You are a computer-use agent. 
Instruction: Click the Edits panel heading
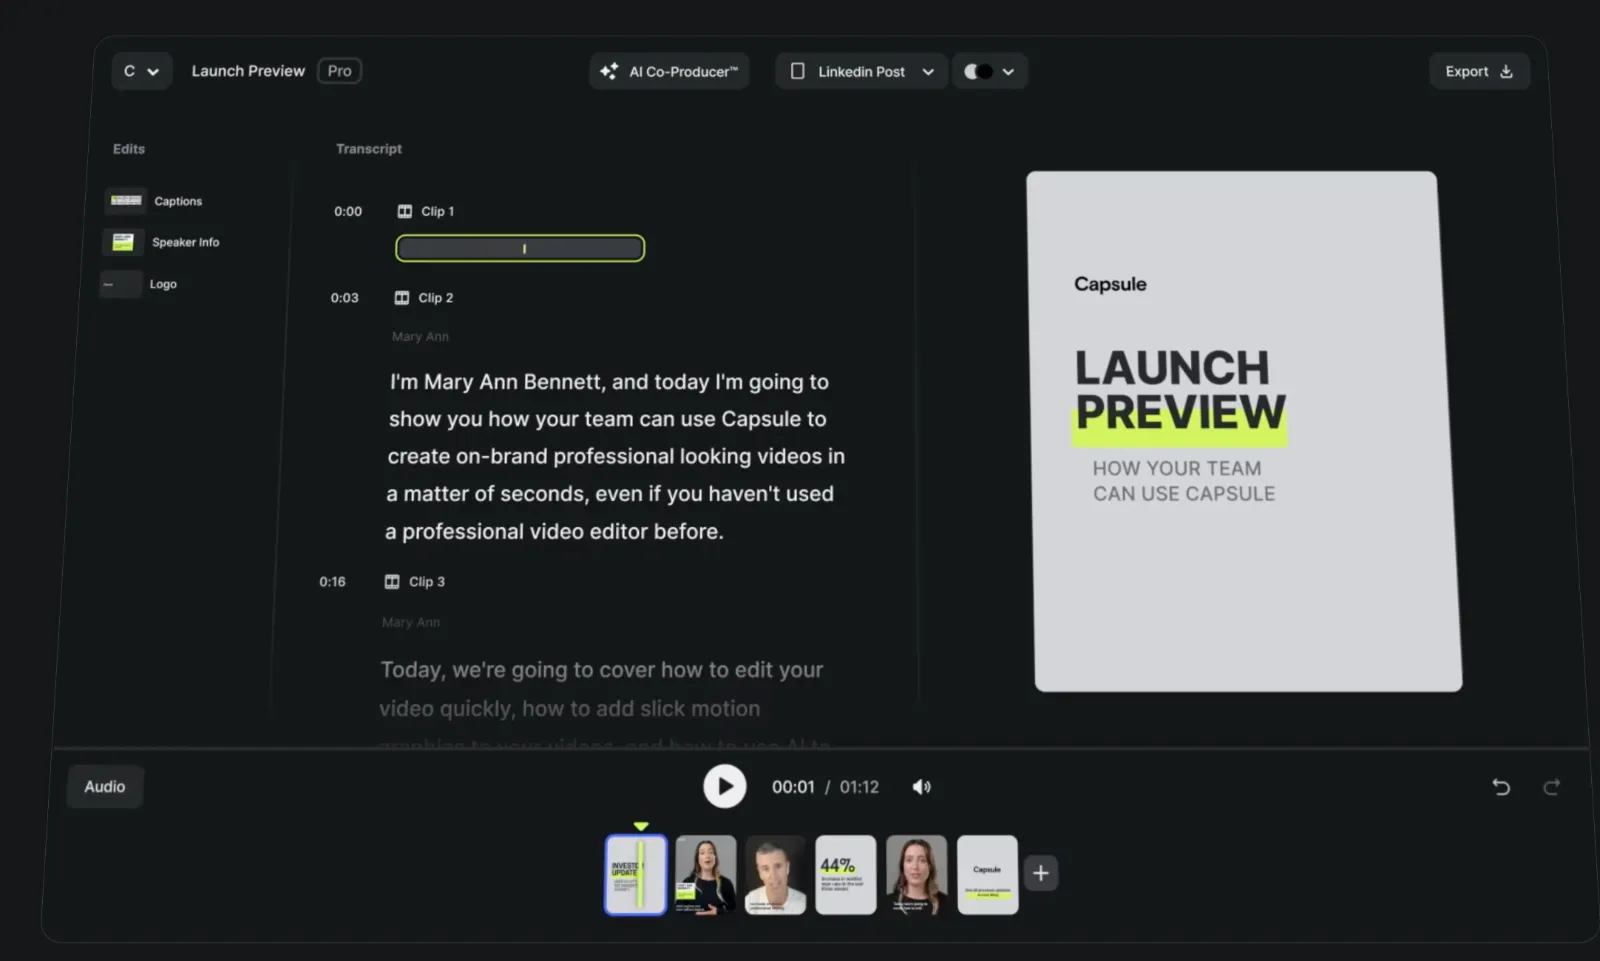[x=129, y=149]
